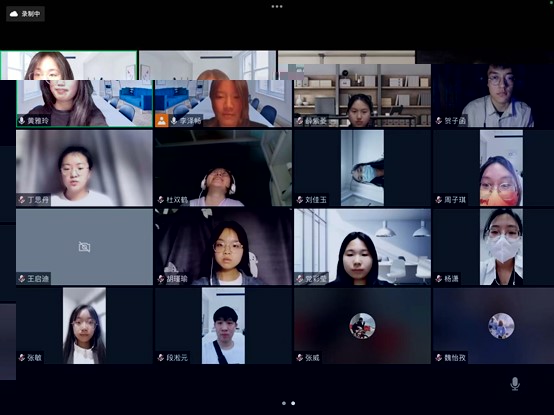Viewport: 554px width, 415px height.
Task: Click the microphone icon next to 黄雅玲
Action: (22, 121)
